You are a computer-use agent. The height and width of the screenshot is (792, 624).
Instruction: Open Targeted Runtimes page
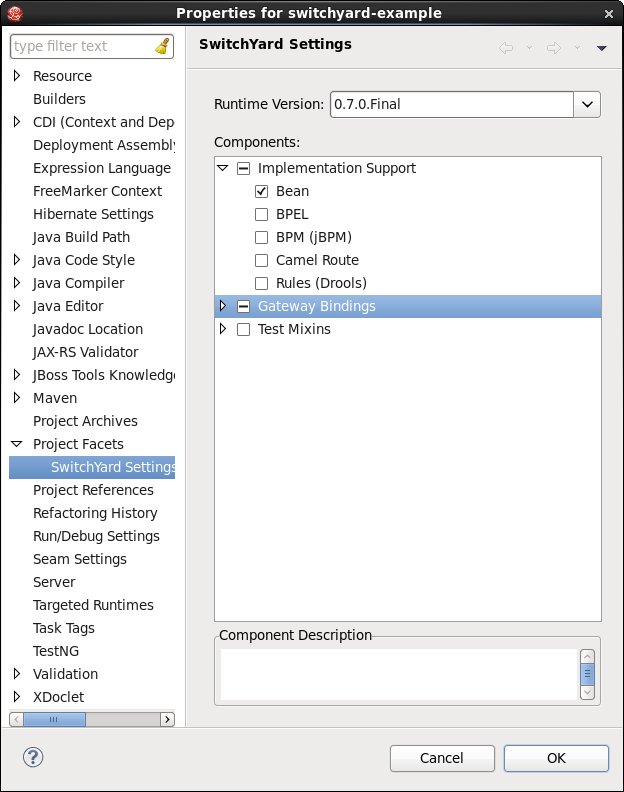pyautogui.click(x=93, y=605)
